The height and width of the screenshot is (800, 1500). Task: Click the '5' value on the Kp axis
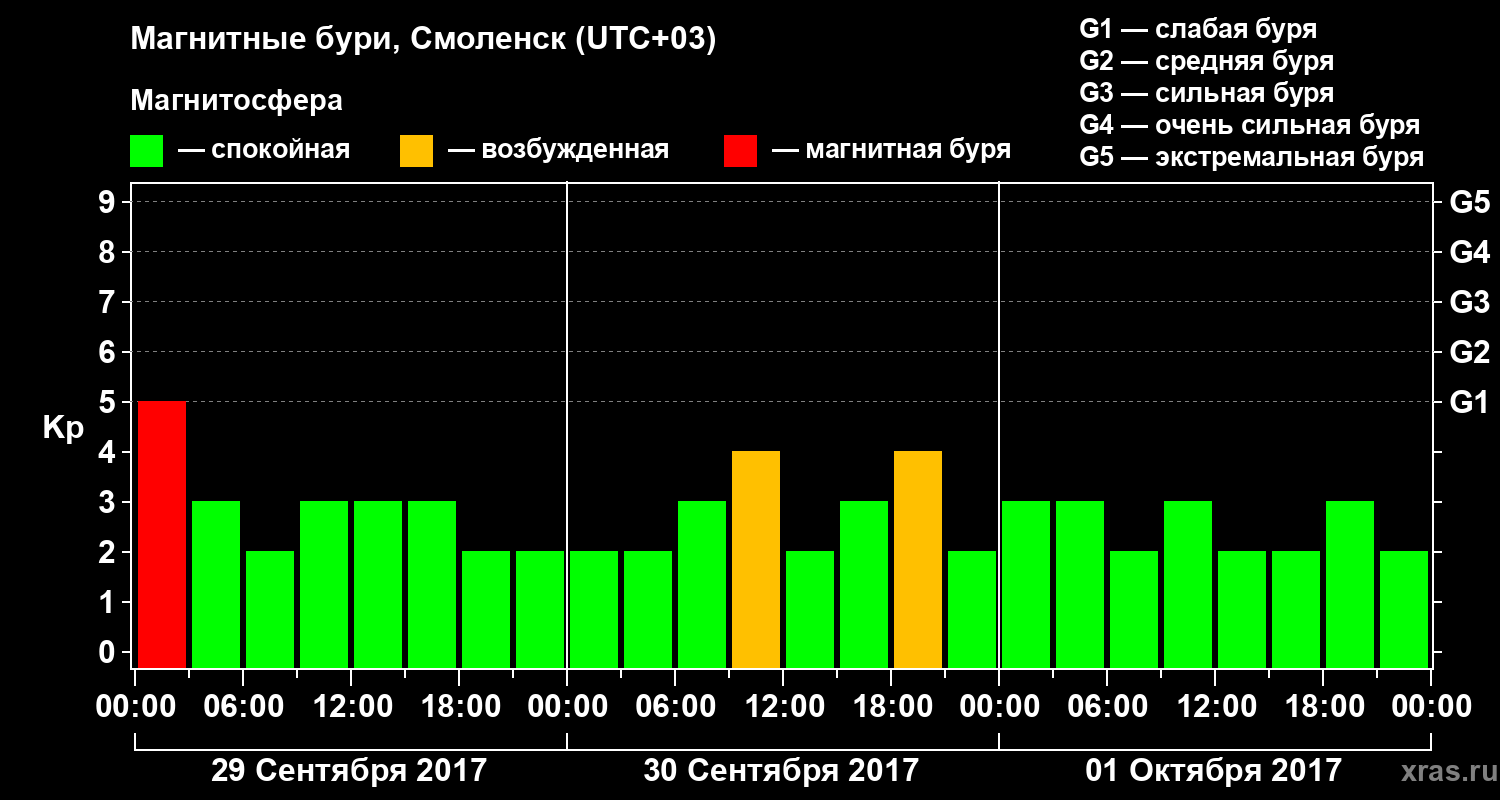[x=109, y=402]
